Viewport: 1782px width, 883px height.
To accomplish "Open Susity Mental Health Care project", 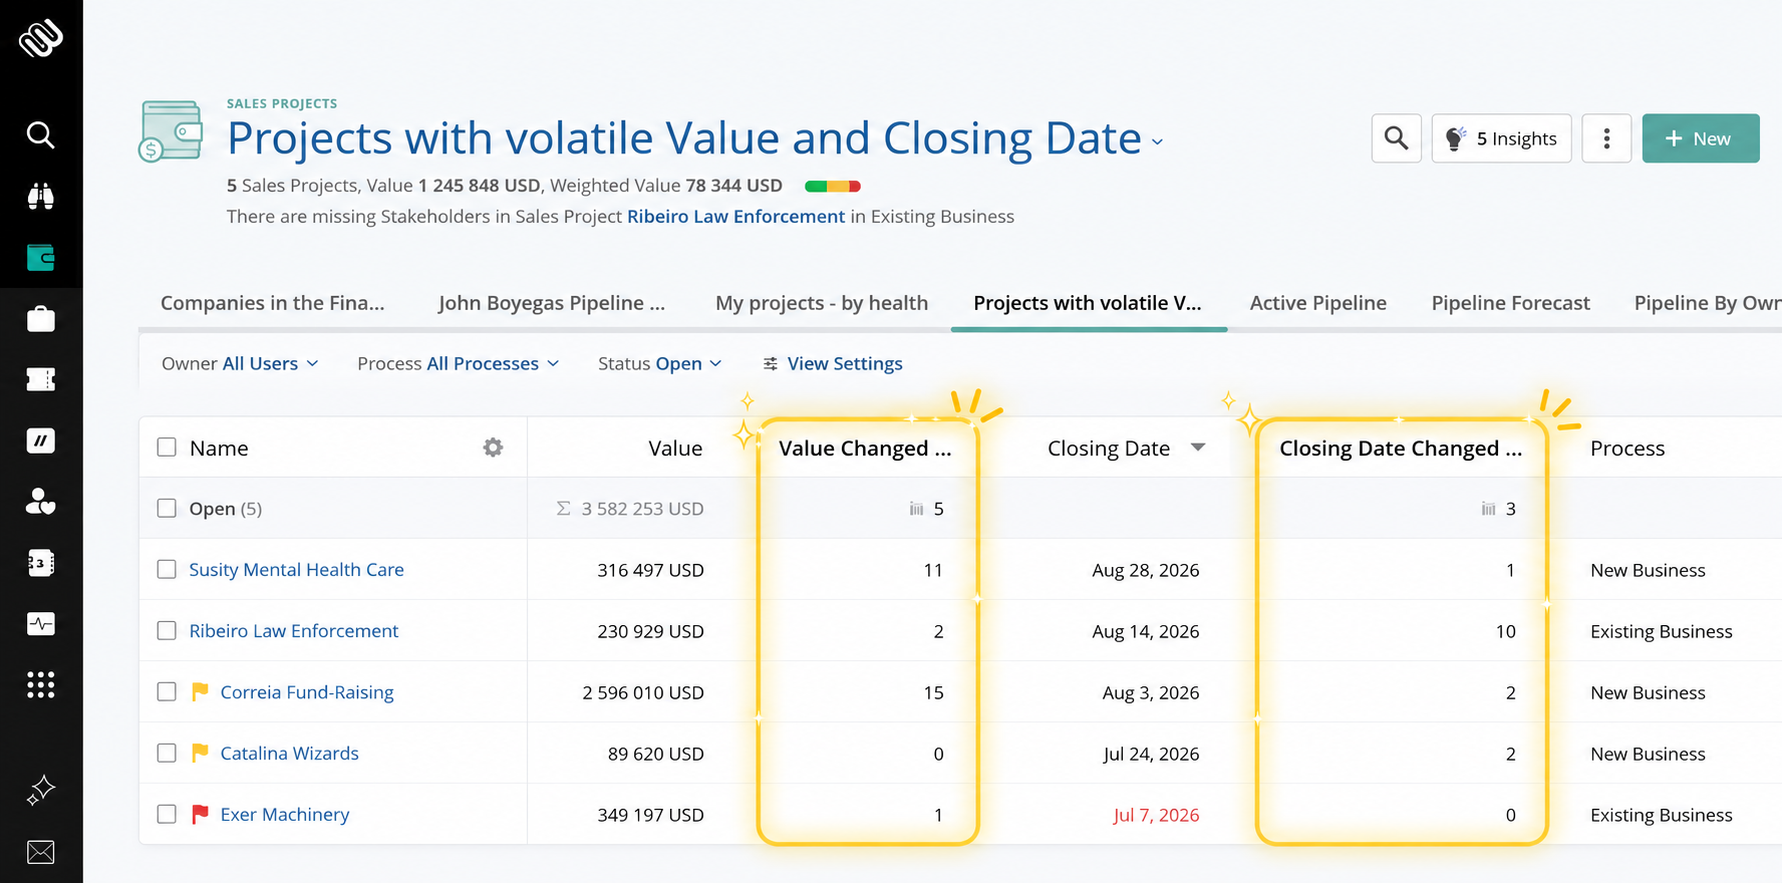I will (296, 569).
